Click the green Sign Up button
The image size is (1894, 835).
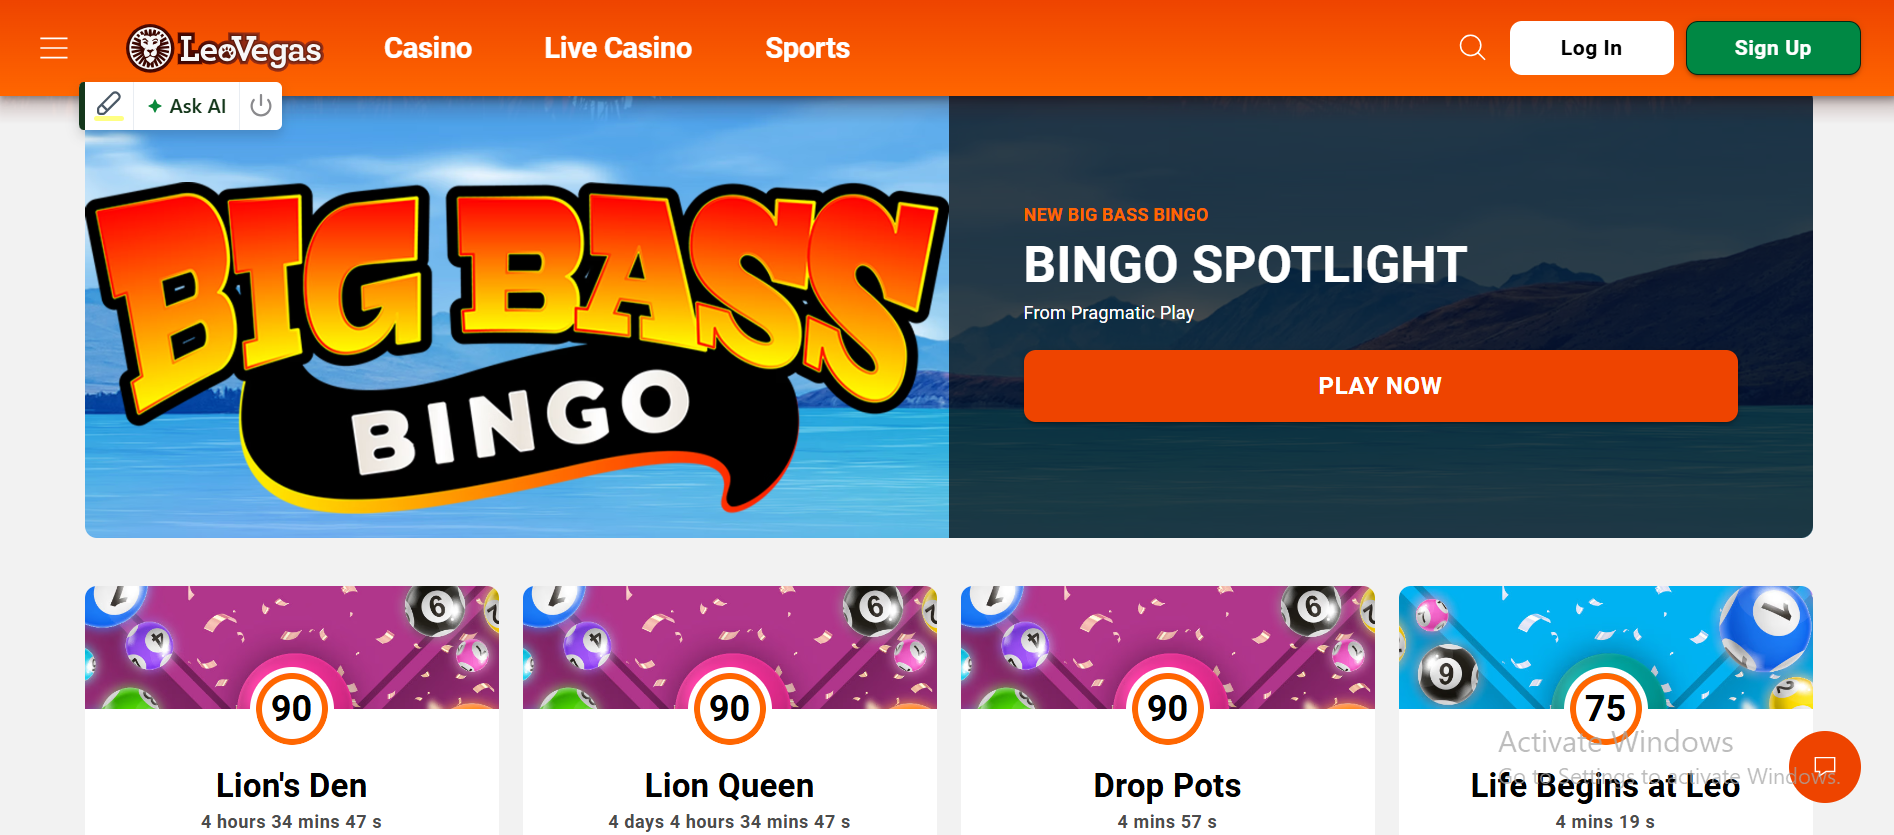click(1773, 48)
